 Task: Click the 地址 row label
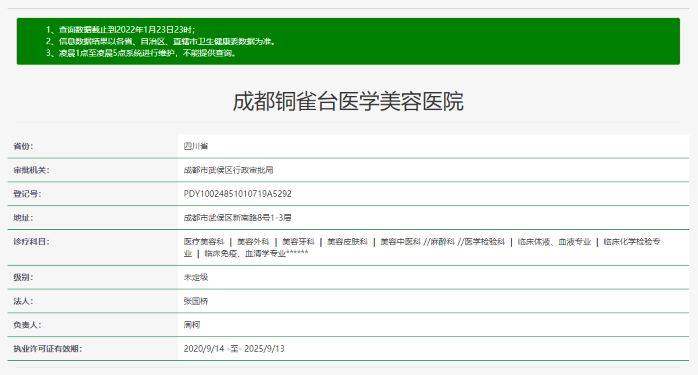pyautogui.click(x=23, y=218)
